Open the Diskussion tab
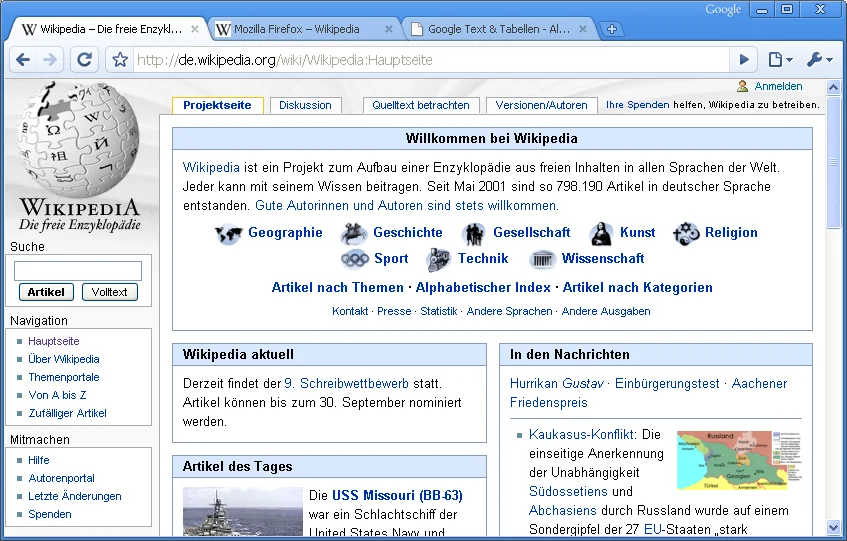This screenshot has height=541, width=847. click(x=305, y=105)
